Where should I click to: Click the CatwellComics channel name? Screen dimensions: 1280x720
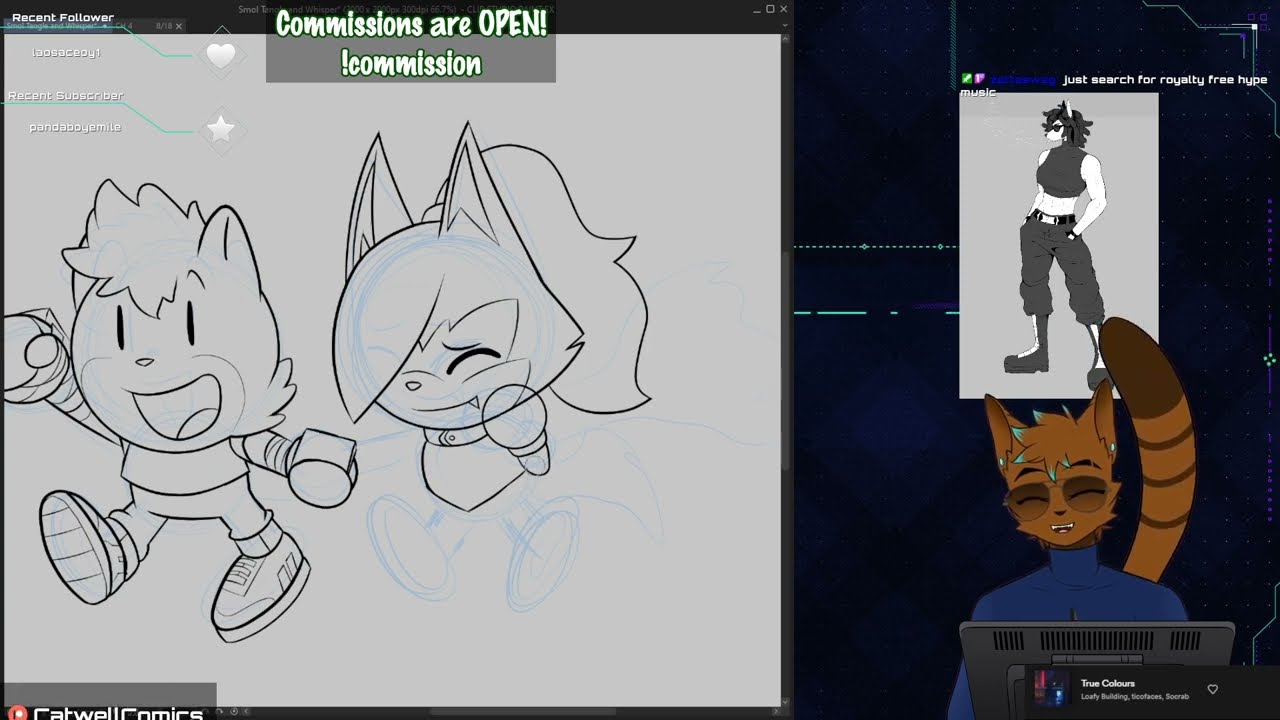pyautogui.click(x=118, y=713)
